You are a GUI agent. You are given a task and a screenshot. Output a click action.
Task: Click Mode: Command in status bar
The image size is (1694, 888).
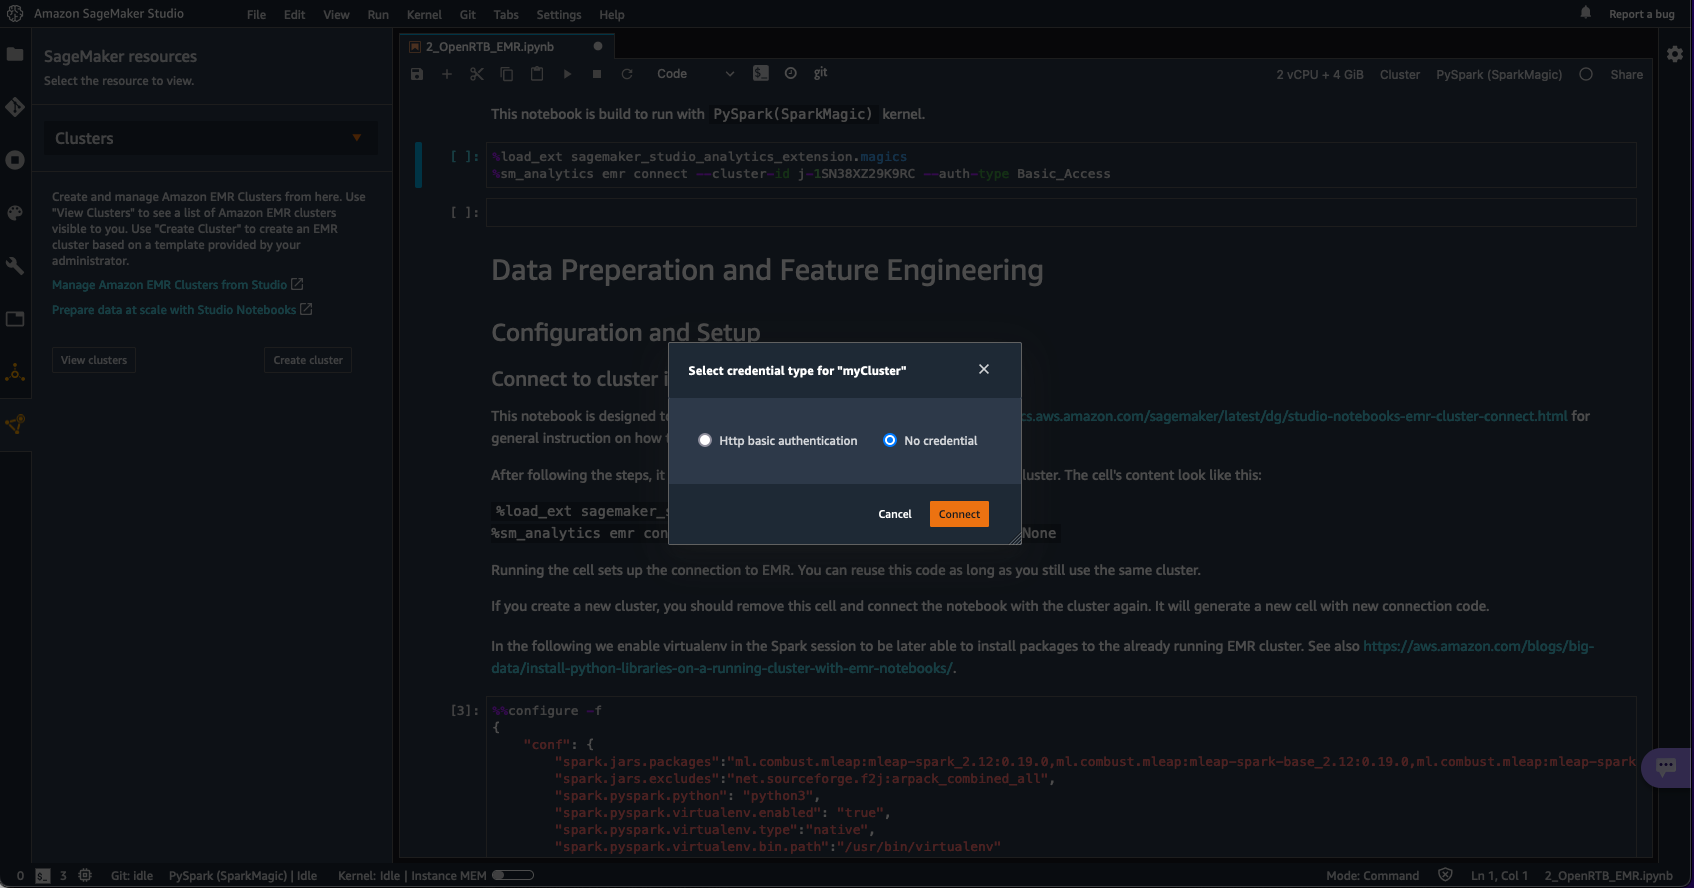[1372, 876]
